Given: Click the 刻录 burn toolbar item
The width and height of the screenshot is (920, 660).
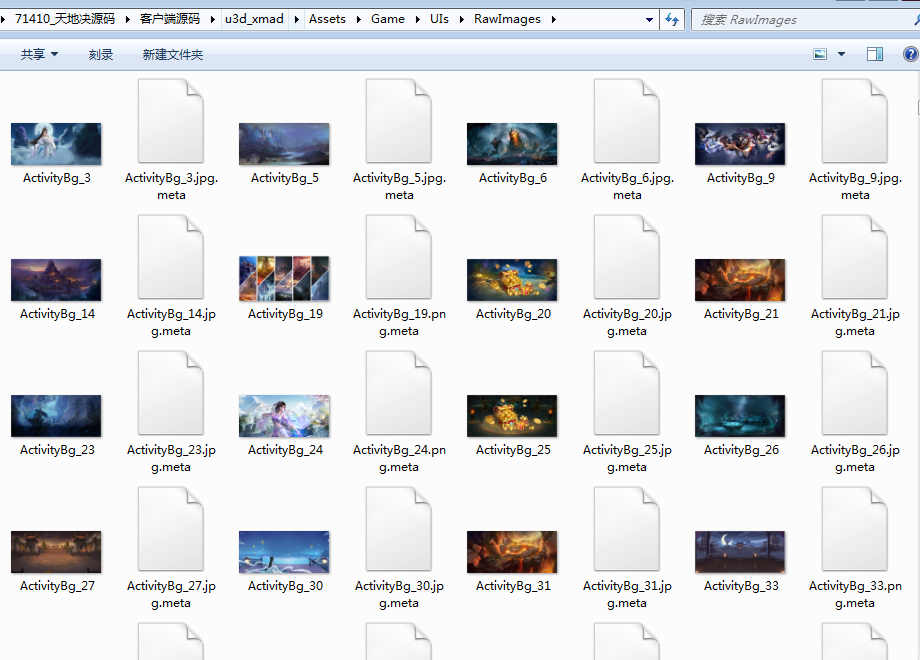Looking at the screenshot, I should point(101,55).
